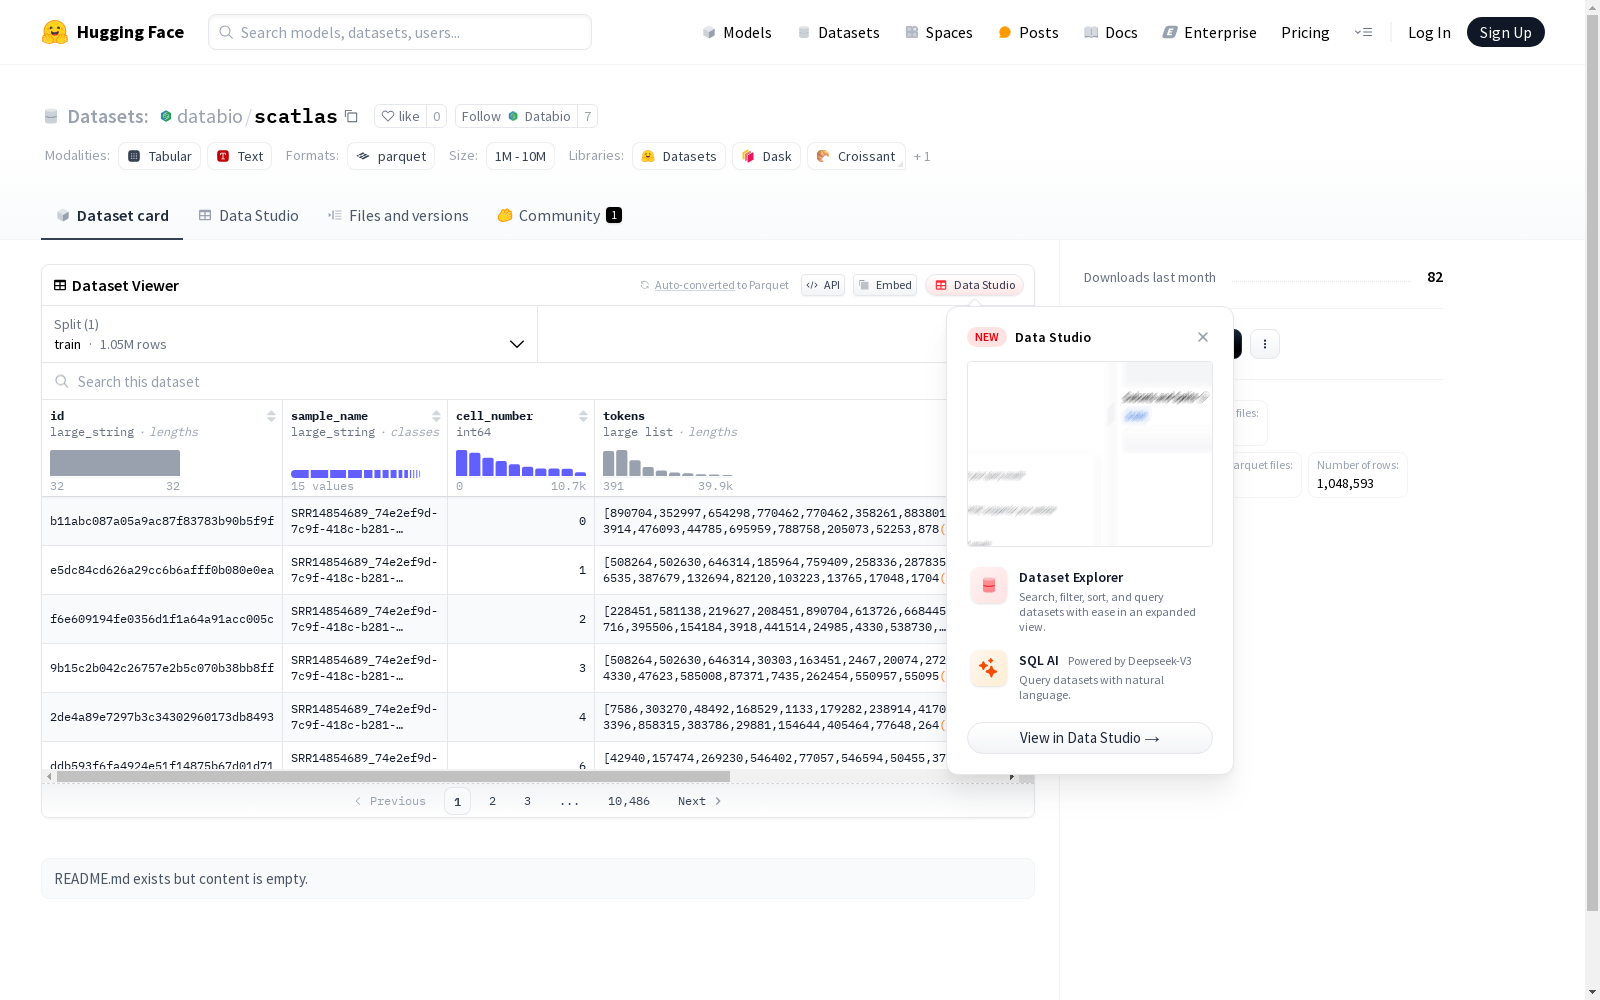
Task: Copy the dataset name scatlas
Action: click(351, 116)
